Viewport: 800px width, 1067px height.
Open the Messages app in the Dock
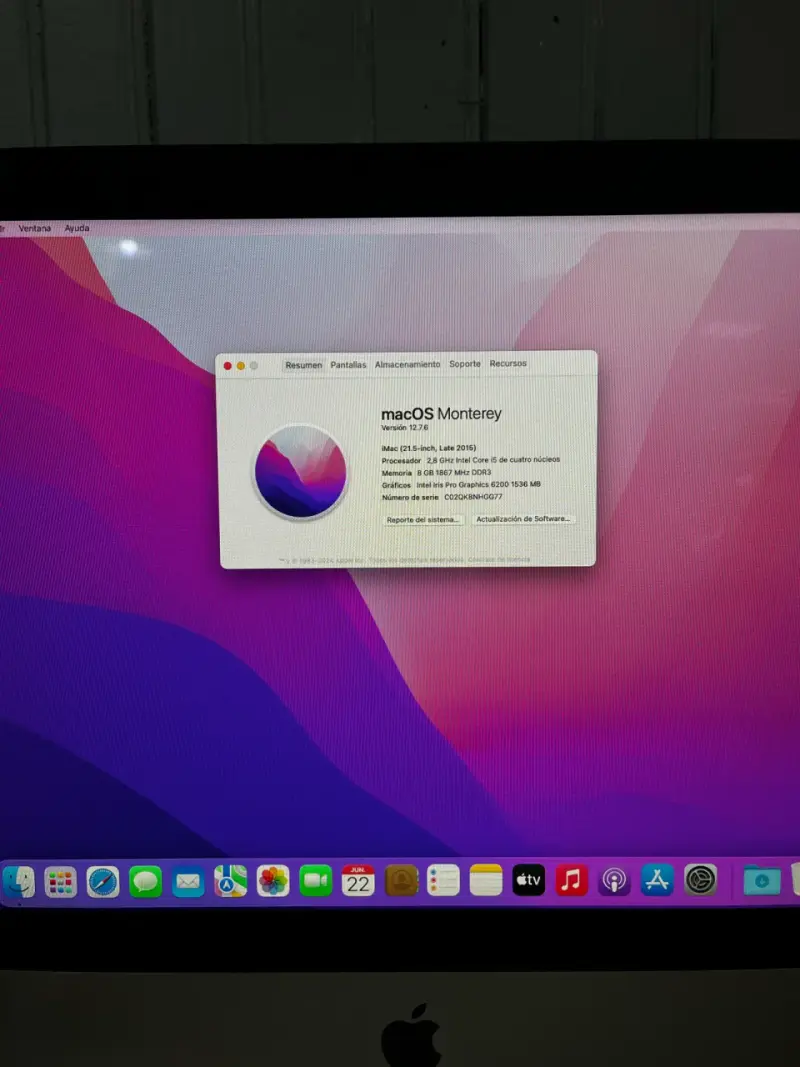(146, 882)
